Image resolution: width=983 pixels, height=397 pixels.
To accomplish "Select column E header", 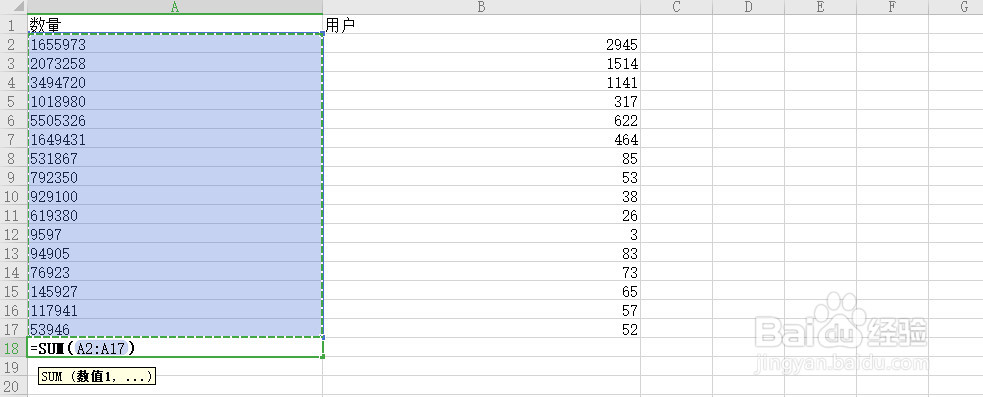I will [820, 7].
